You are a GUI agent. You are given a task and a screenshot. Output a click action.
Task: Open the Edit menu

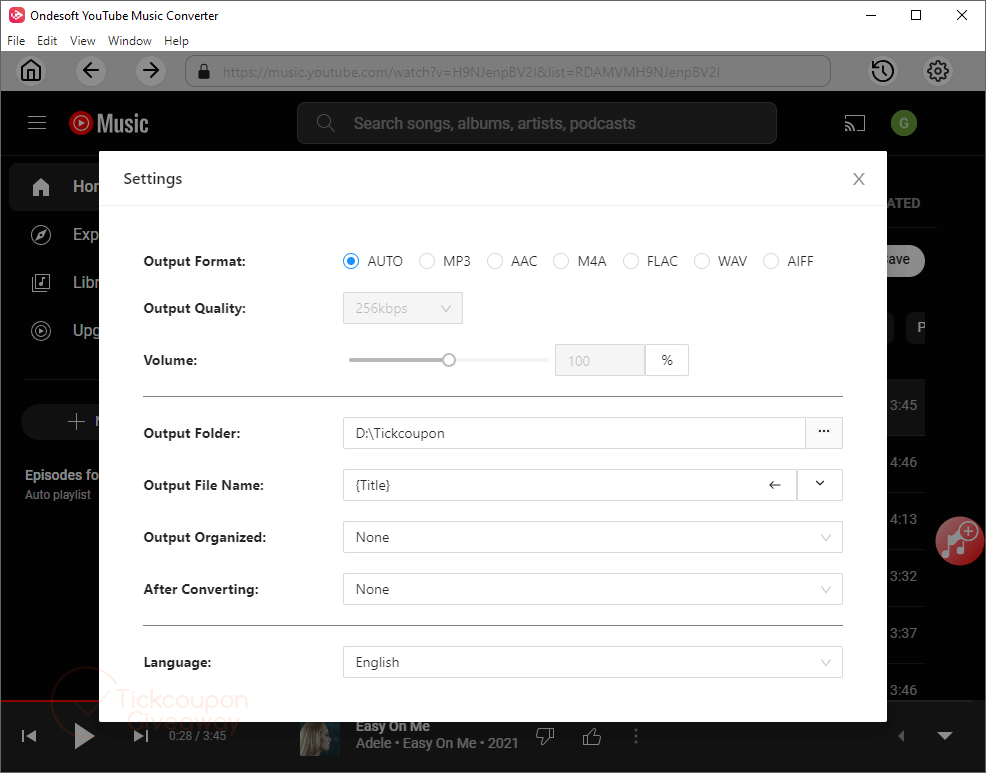pyautogui.click(x=47, y=41)
